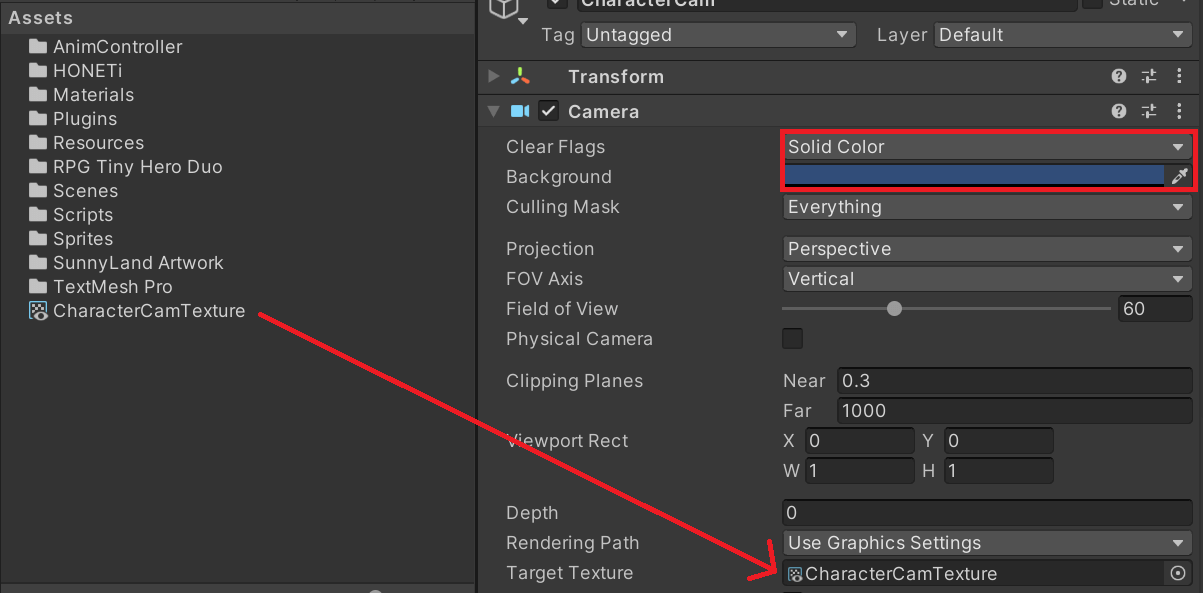The image size is (1203, 593).
Task: Edit the Viewport Rect X field
Action: (859, 441)
